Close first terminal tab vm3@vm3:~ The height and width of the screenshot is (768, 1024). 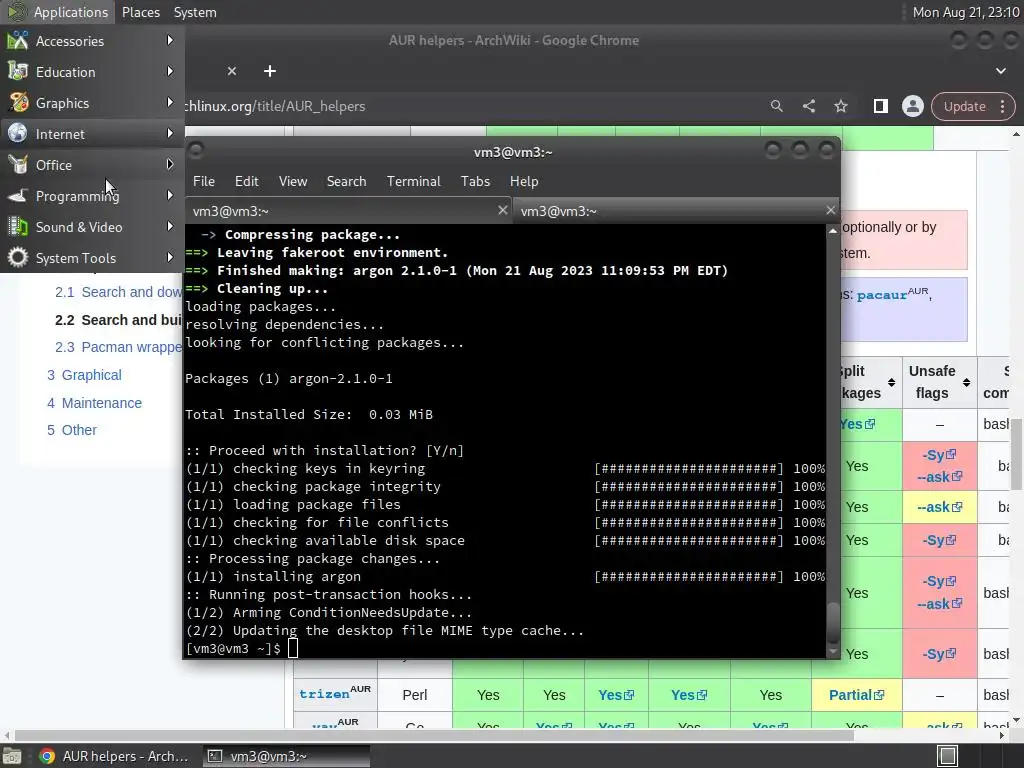(x=502, y=210)
